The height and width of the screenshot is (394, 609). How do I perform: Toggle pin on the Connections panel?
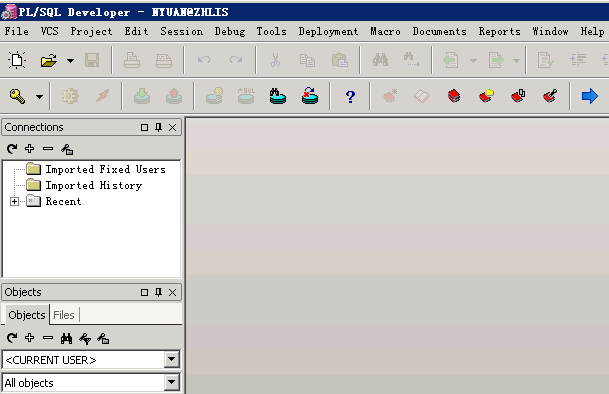(x=158, y=127)
